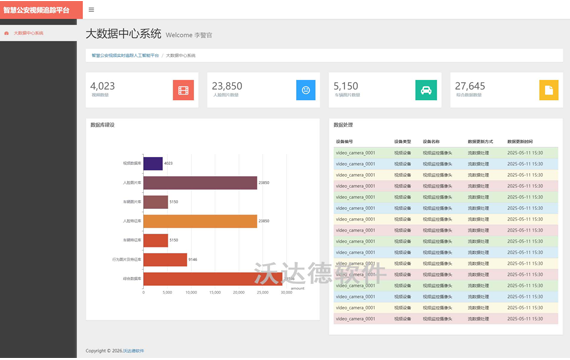This screenshot has height=360, width=570.
Task: Click the 智慧公安视频追踪平台 logo title
Action: pyautogui.click(x=36, y=10)
